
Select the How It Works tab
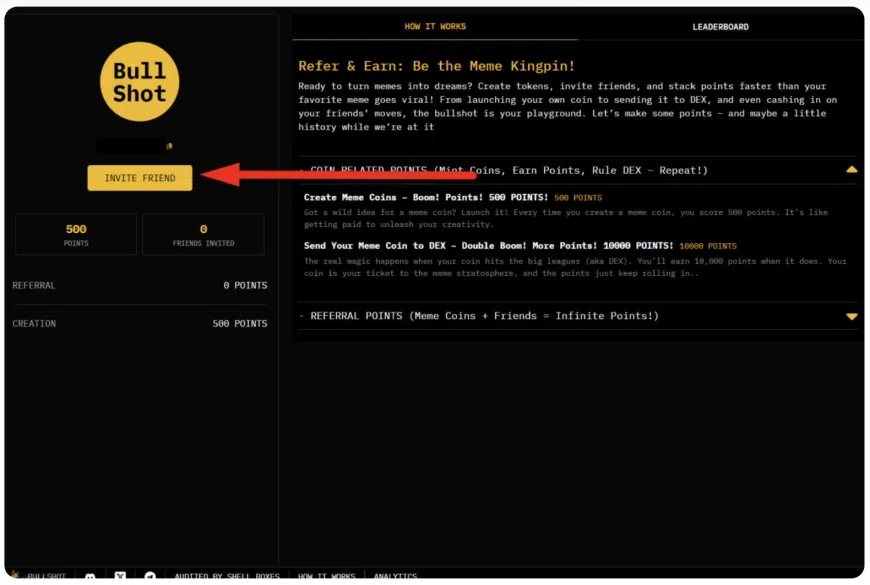click(x=435, y=27)
